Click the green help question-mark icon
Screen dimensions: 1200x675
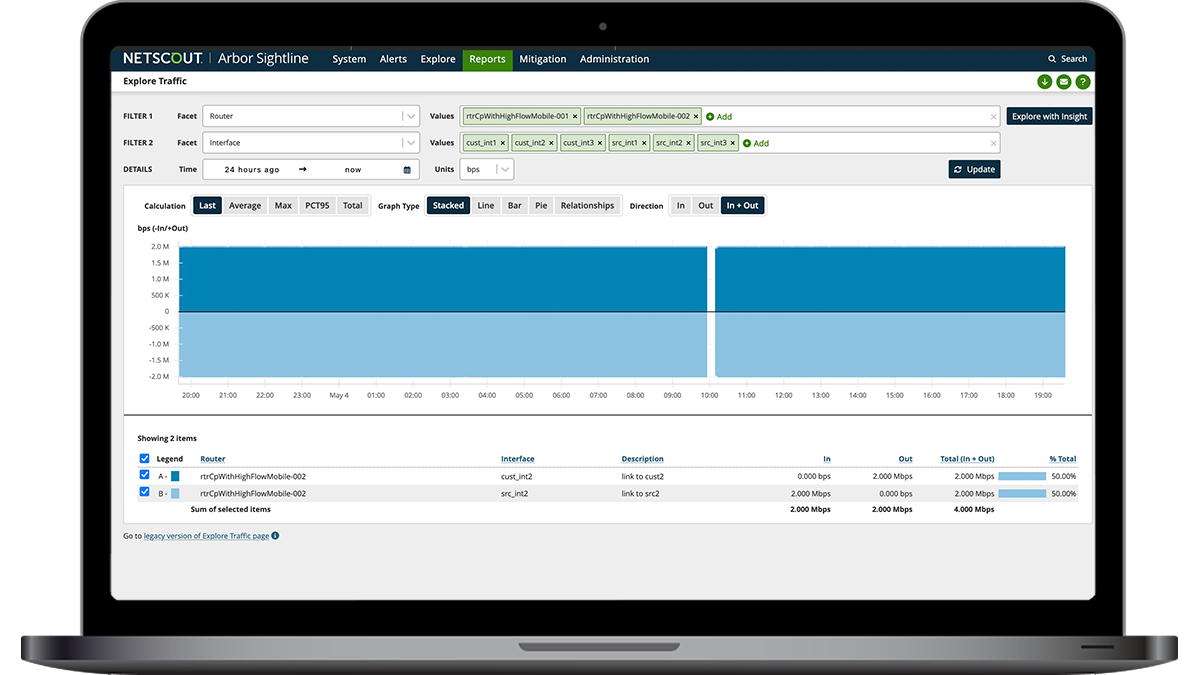tap(1082, 82)
